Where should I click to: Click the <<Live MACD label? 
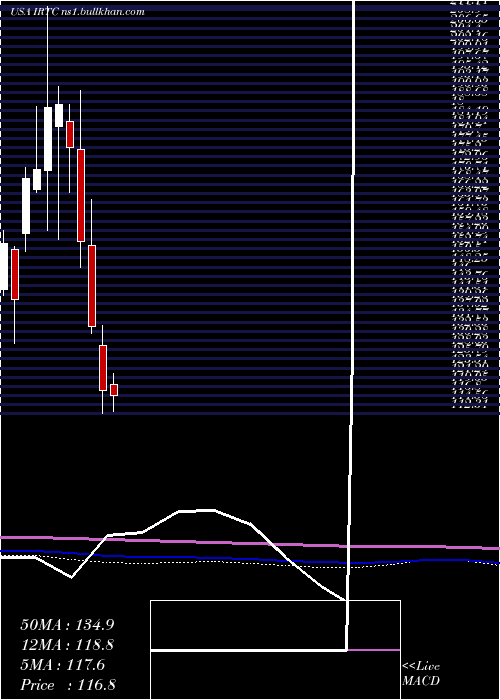click(x=421, y=674)
